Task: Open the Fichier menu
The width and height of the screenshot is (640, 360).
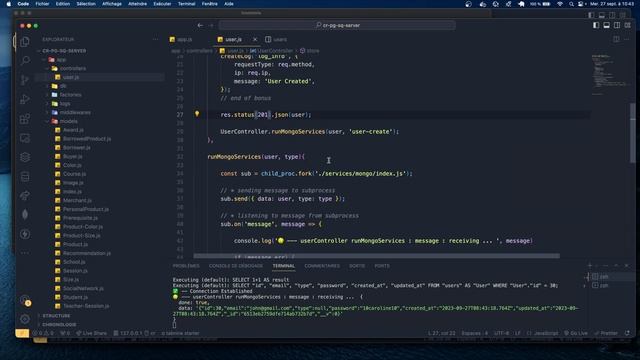Action: [42, 4]
